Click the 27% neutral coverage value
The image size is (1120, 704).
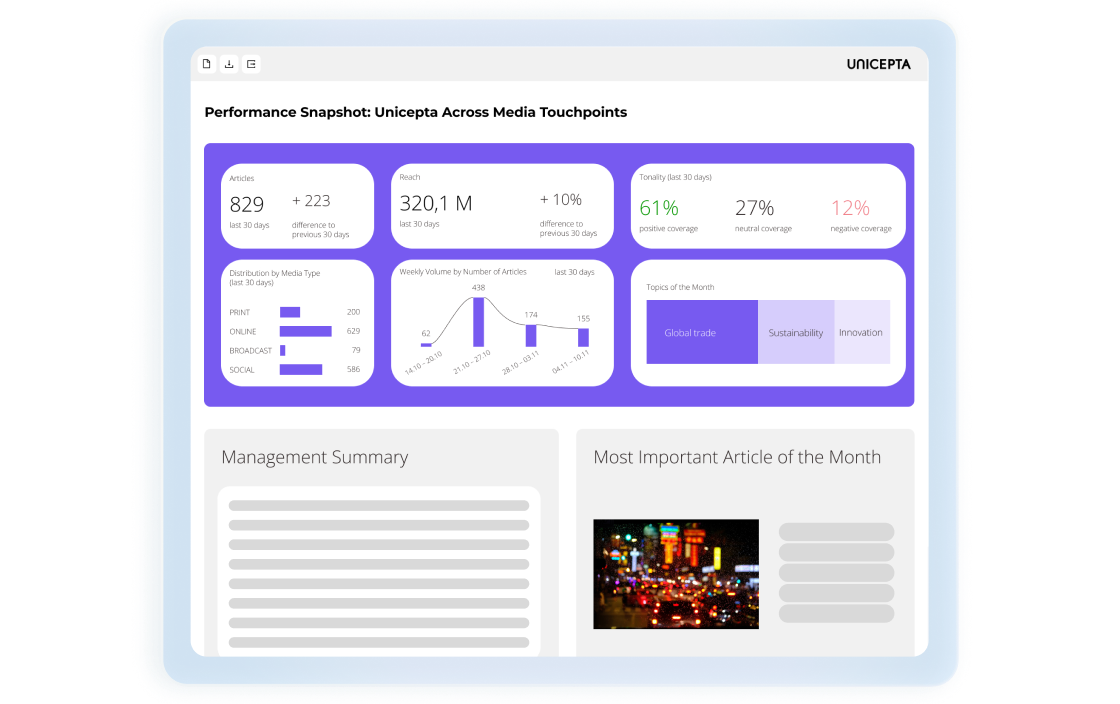pos(754,208)
